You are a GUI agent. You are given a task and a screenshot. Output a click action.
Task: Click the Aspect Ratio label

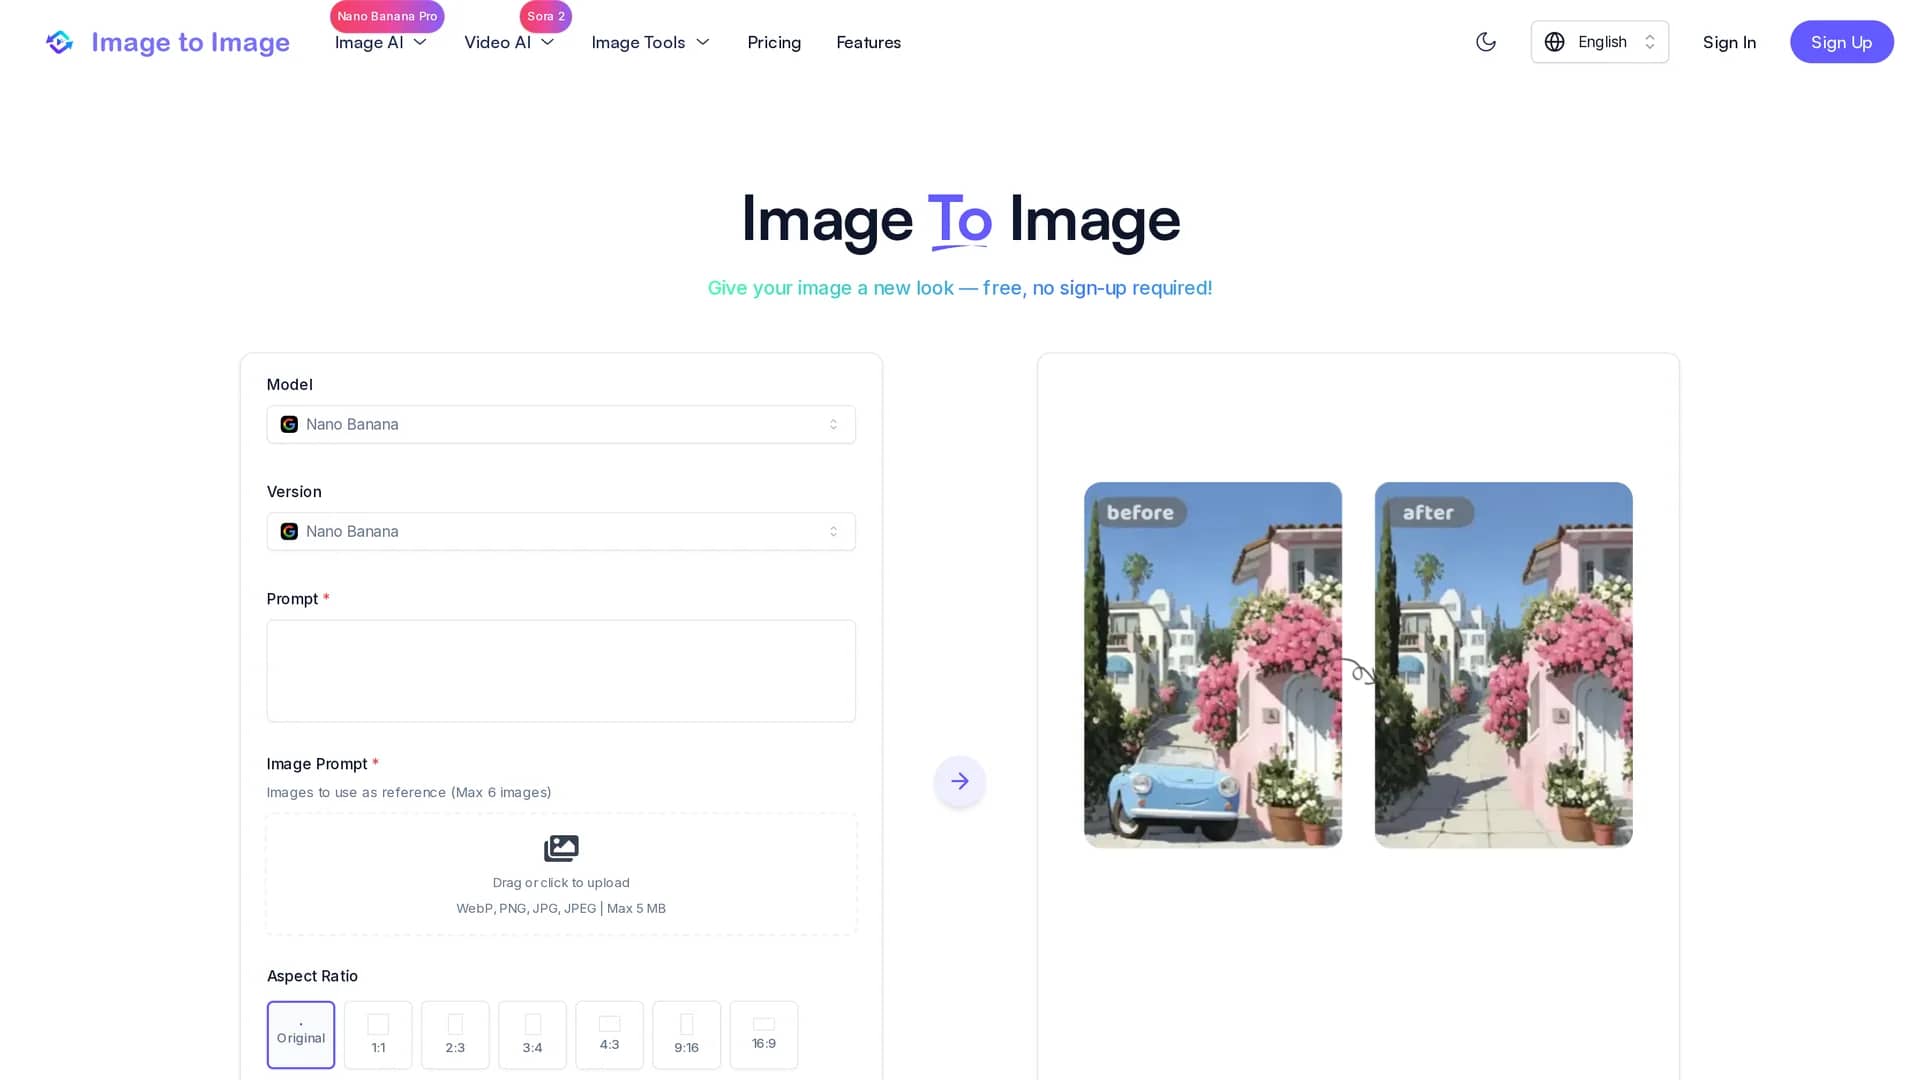point(312,976)
